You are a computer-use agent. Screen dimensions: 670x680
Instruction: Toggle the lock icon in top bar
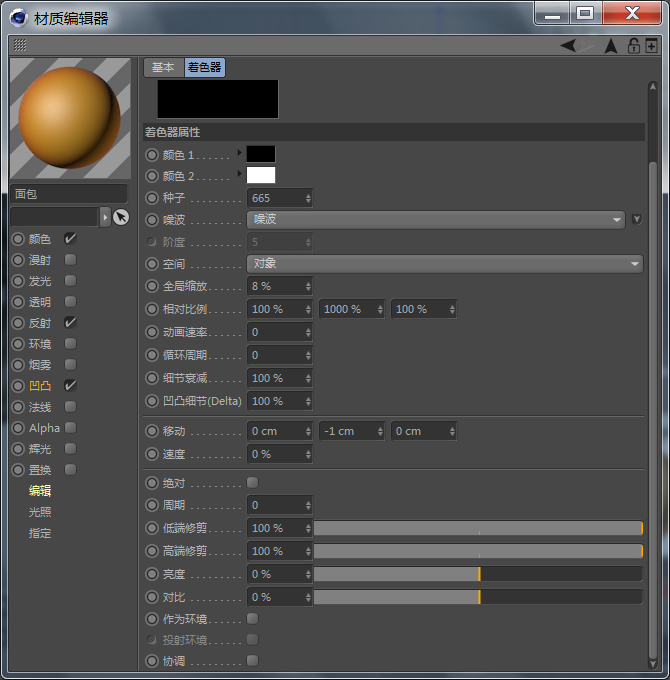[633, 45]
